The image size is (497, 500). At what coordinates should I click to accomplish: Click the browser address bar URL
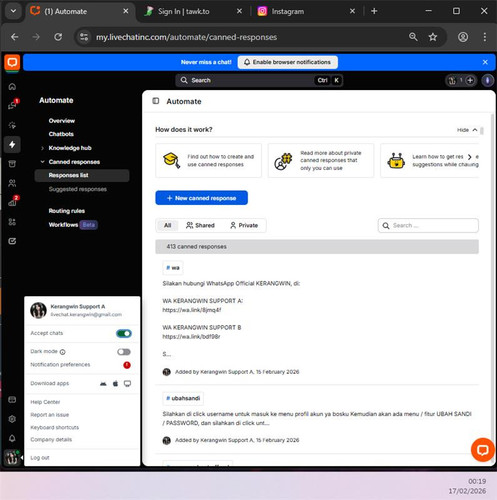coord(186,37)
